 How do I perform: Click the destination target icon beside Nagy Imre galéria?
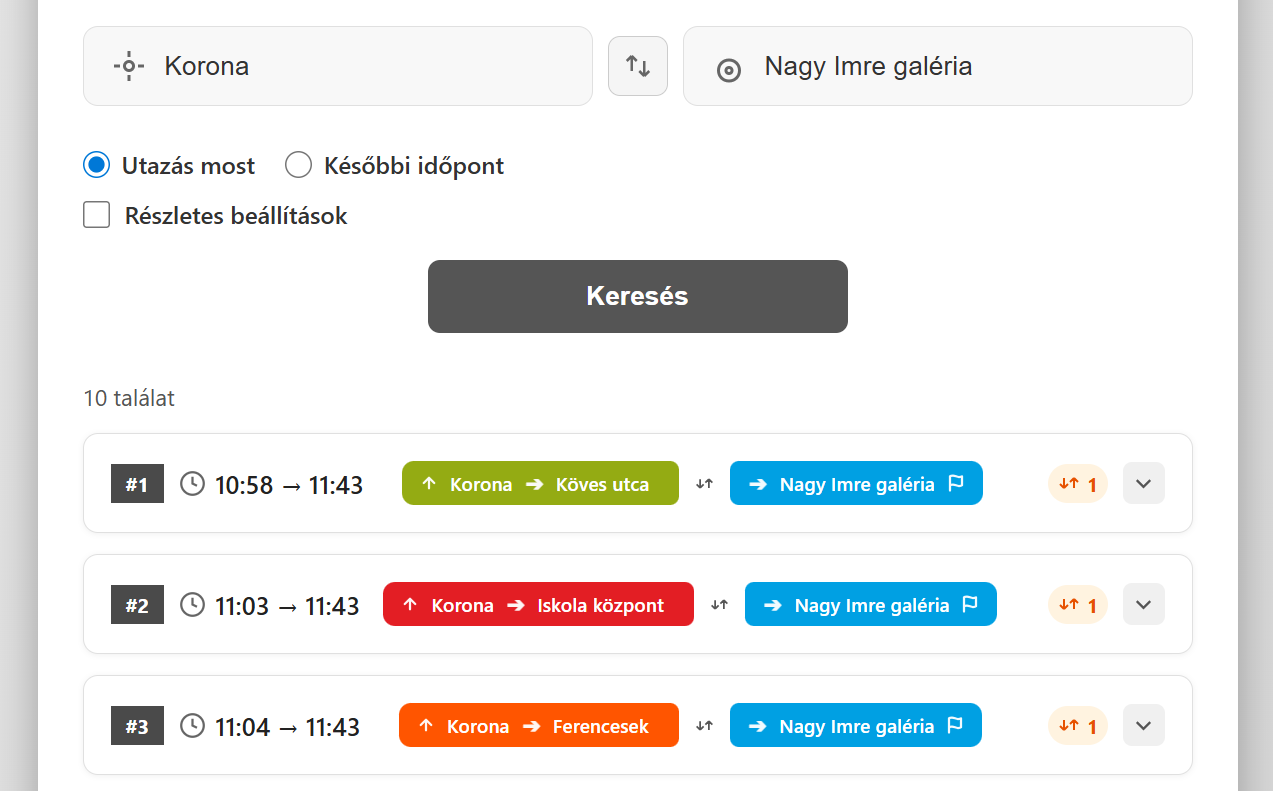pyautogui.click(x=728, y=70)
